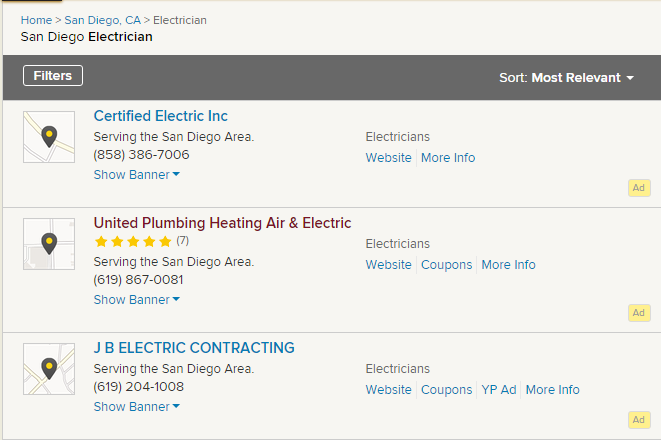Screen dimensions: 661x440
Task: Open YP Ad link for J B Electric
Action: tap(498, 390)
